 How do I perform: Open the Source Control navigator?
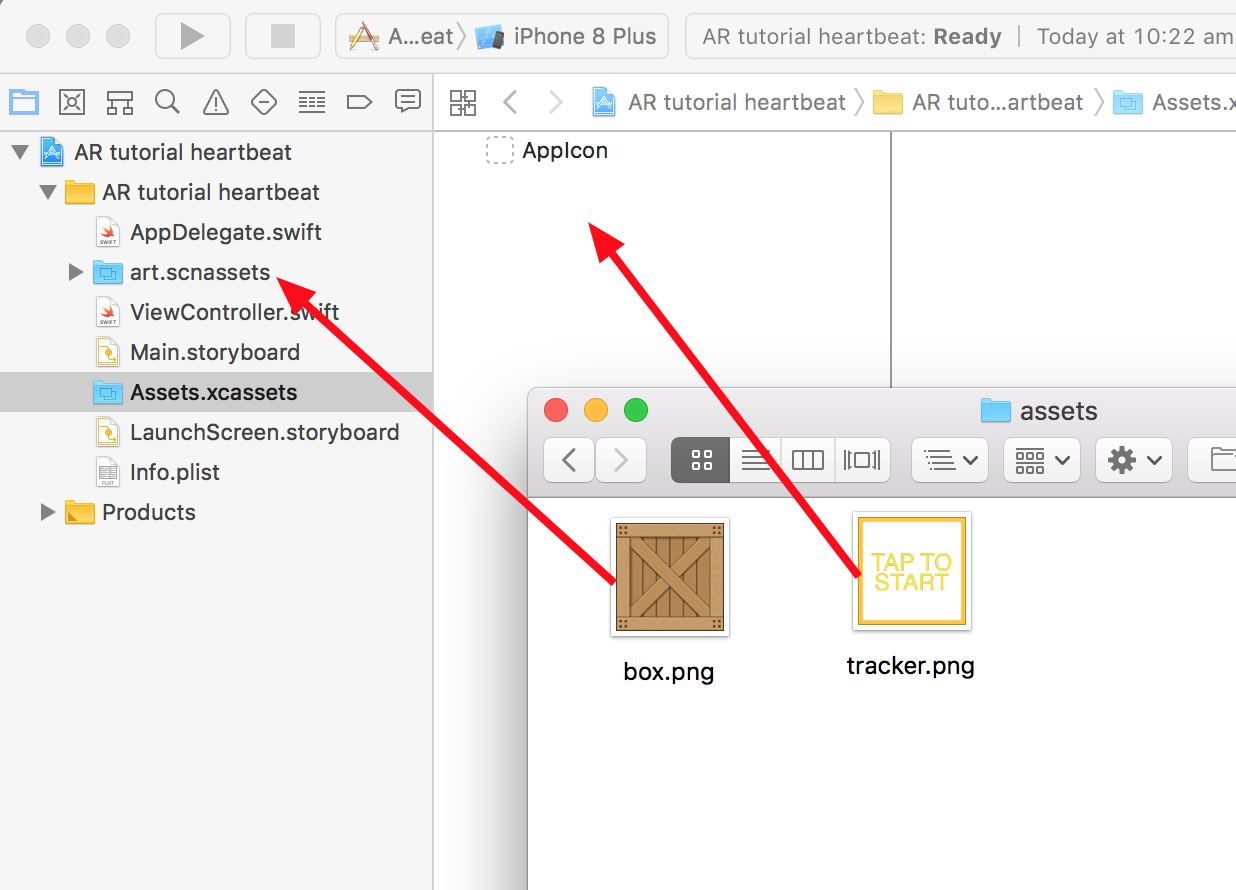click(x=72, y=101)
